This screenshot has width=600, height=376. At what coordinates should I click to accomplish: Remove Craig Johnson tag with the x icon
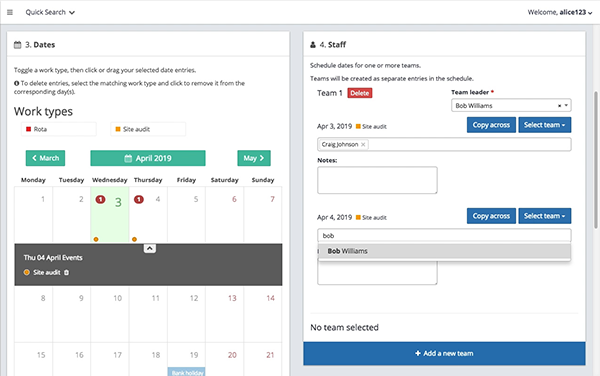tap(363, 144)
